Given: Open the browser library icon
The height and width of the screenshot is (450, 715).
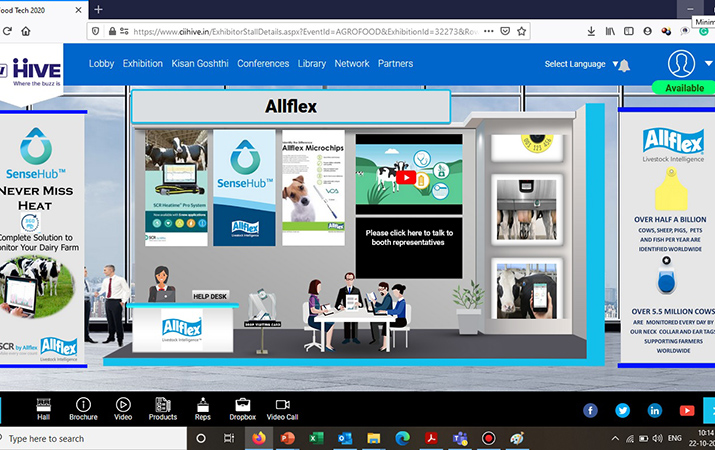Looking at the screenshot, I should (x=610, y=31).
